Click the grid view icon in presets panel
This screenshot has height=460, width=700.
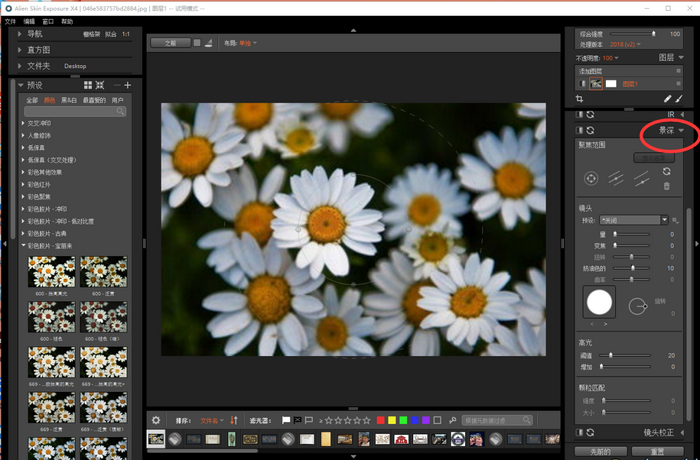pyautogui.click(x=88, y=86)
